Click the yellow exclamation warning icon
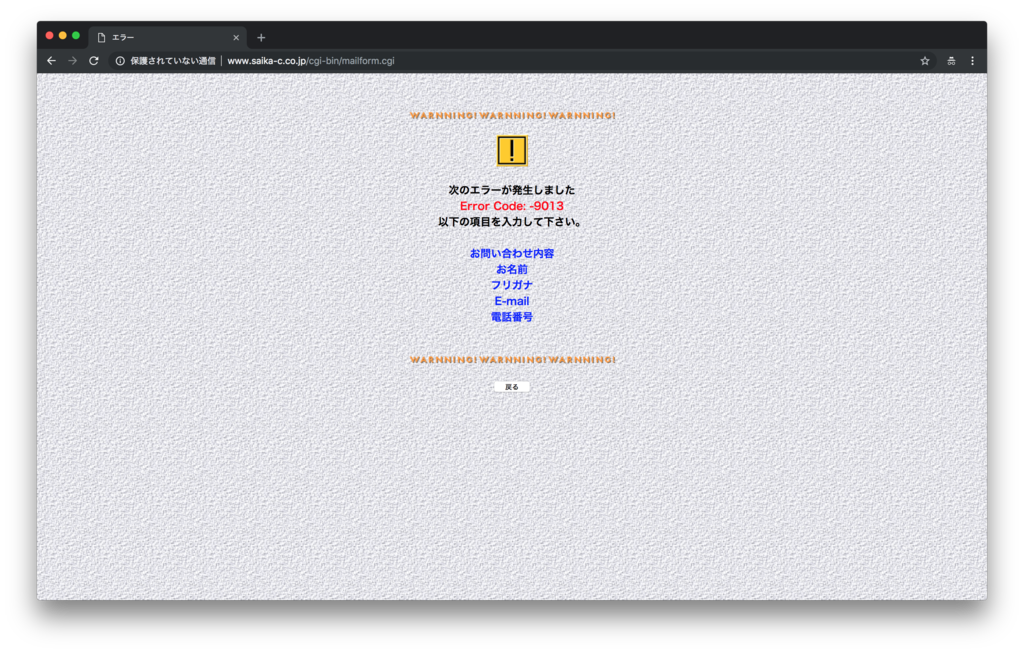Screen dimensions: 1024x653 (x=512, y=151)
